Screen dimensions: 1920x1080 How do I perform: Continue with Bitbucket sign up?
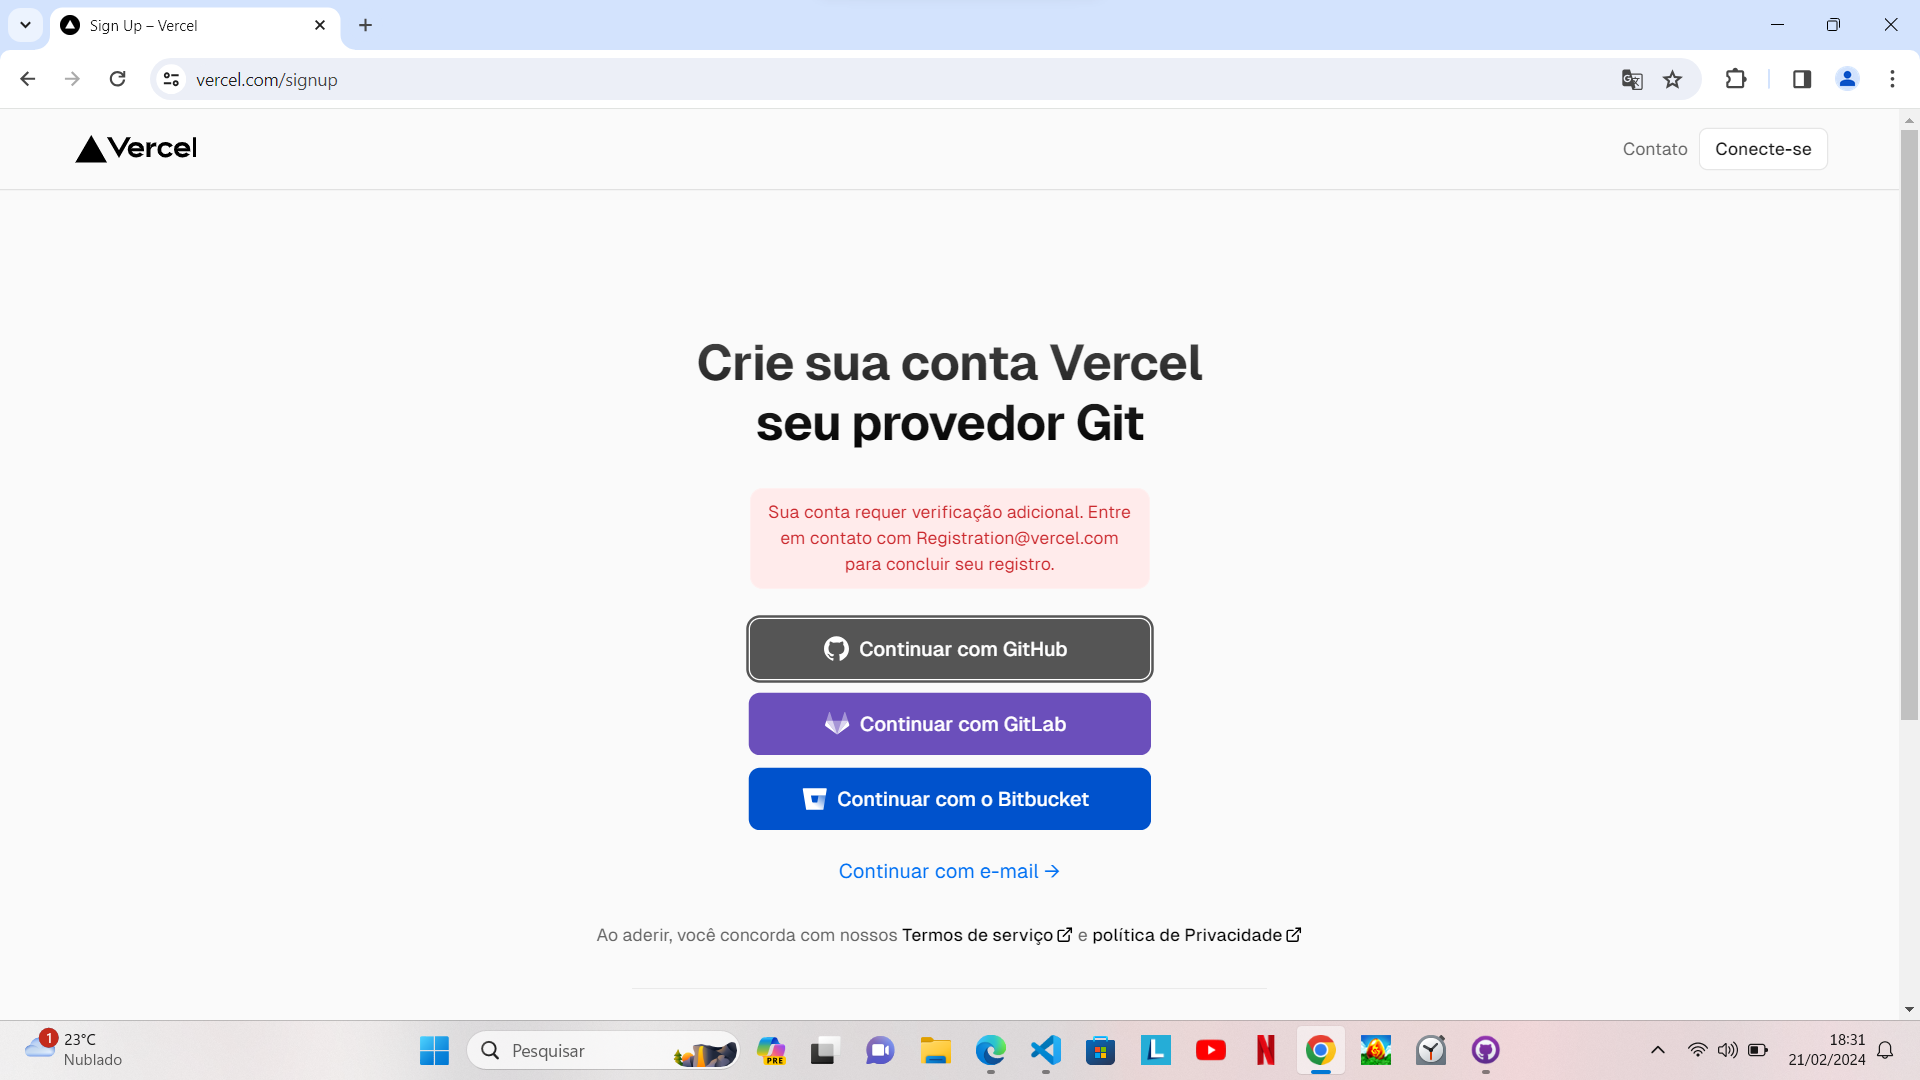coord(949,799)
